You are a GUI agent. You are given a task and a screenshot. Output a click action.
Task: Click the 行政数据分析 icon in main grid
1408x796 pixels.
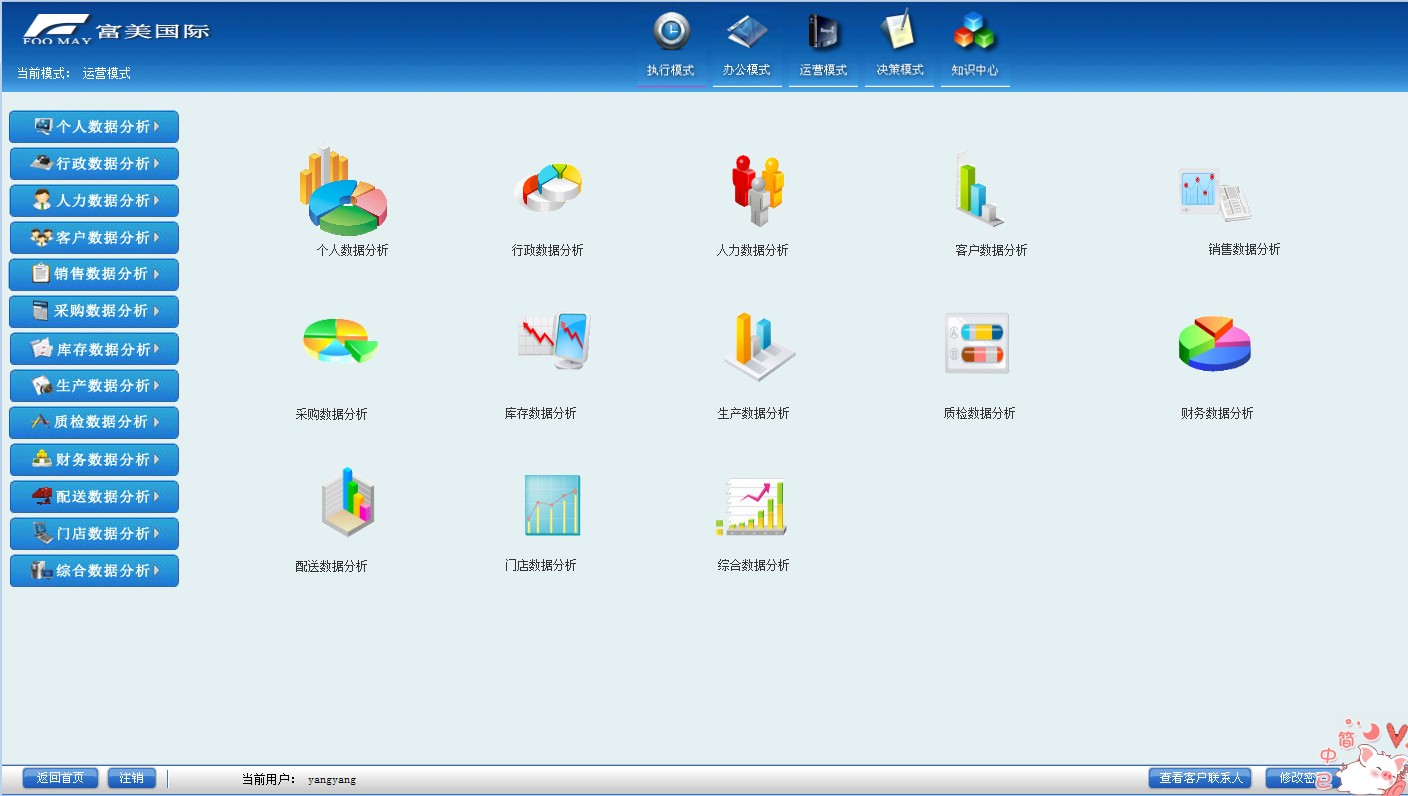[x=548, y=188]
